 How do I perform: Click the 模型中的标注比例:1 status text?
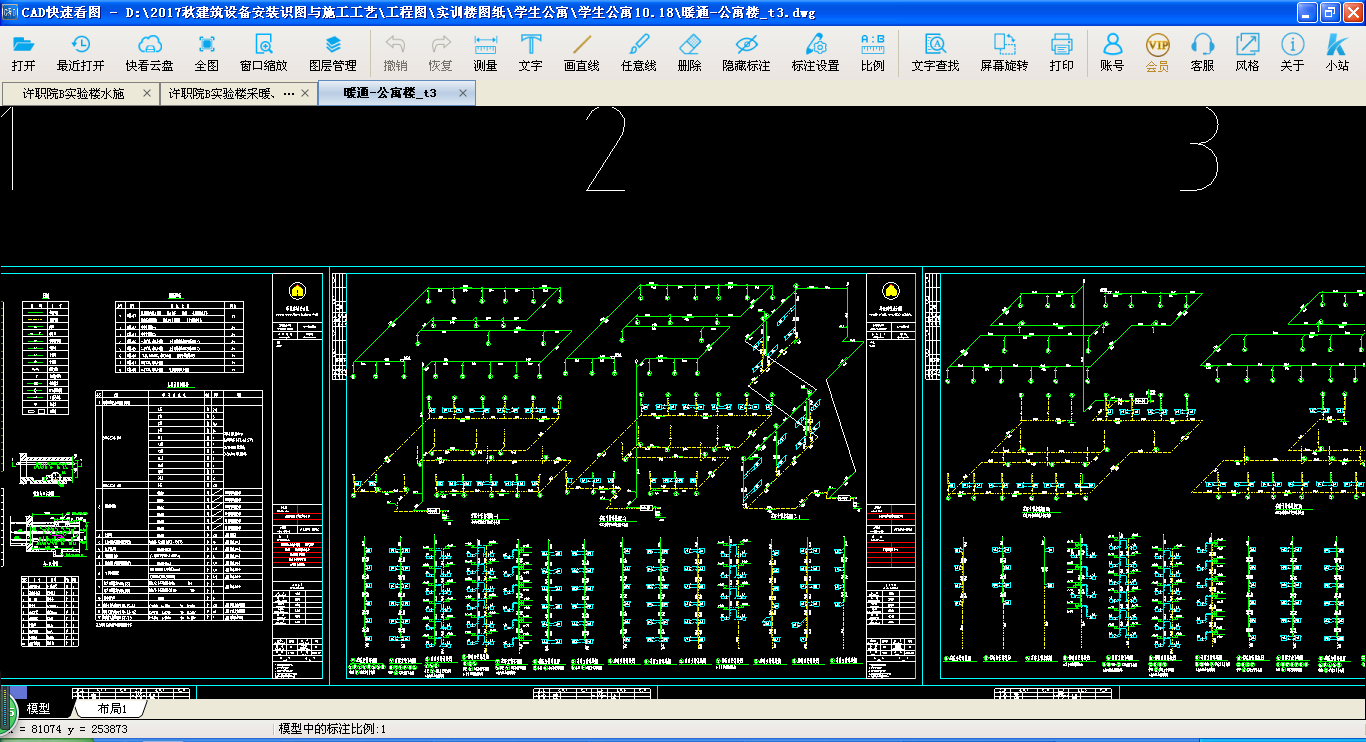point(332,729)
